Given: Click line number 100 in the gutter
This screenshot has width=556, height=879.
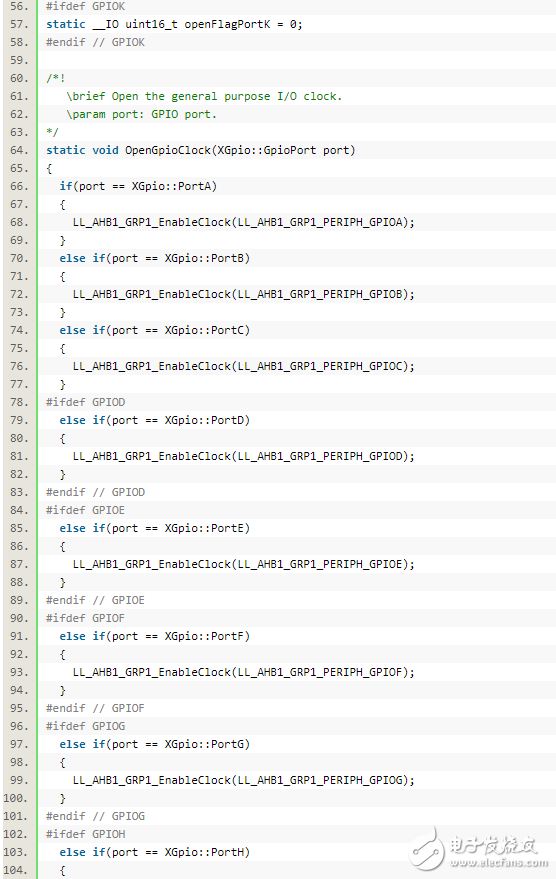Looking at the screenshot, I should point(15,798).
